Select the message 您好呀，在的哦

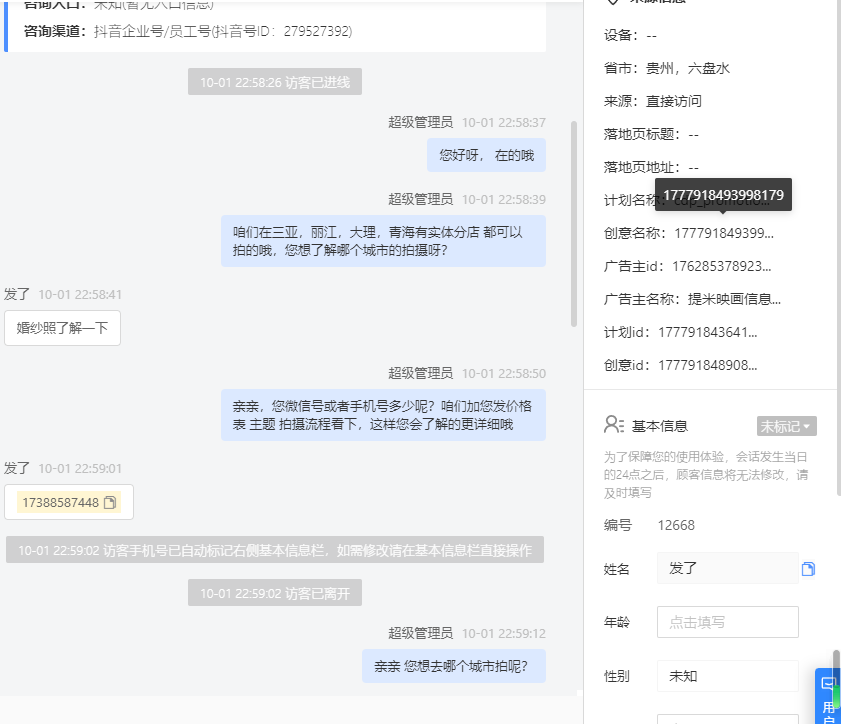pos(486,155)
